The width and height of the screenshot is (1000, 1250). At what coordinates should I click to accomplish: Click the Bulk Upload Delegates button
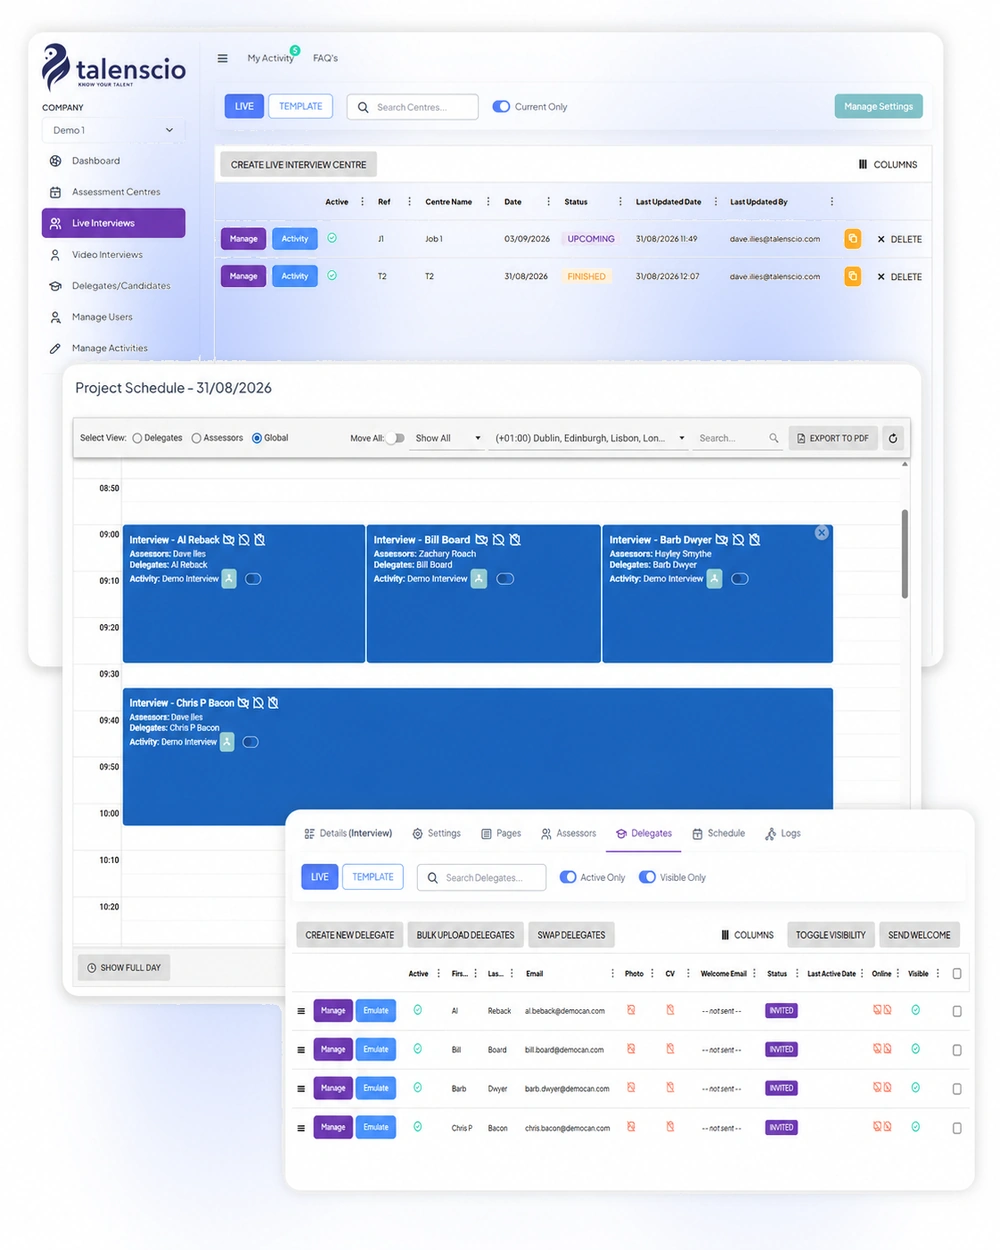click(x=465, y=935)
